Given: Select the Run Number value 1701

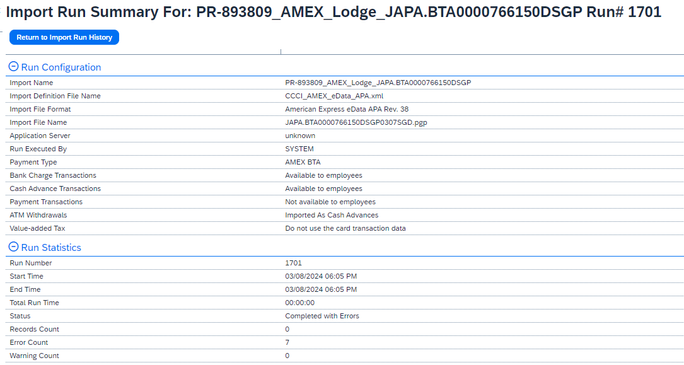Looking at the screenshot, I should click(x=293, y=263).
